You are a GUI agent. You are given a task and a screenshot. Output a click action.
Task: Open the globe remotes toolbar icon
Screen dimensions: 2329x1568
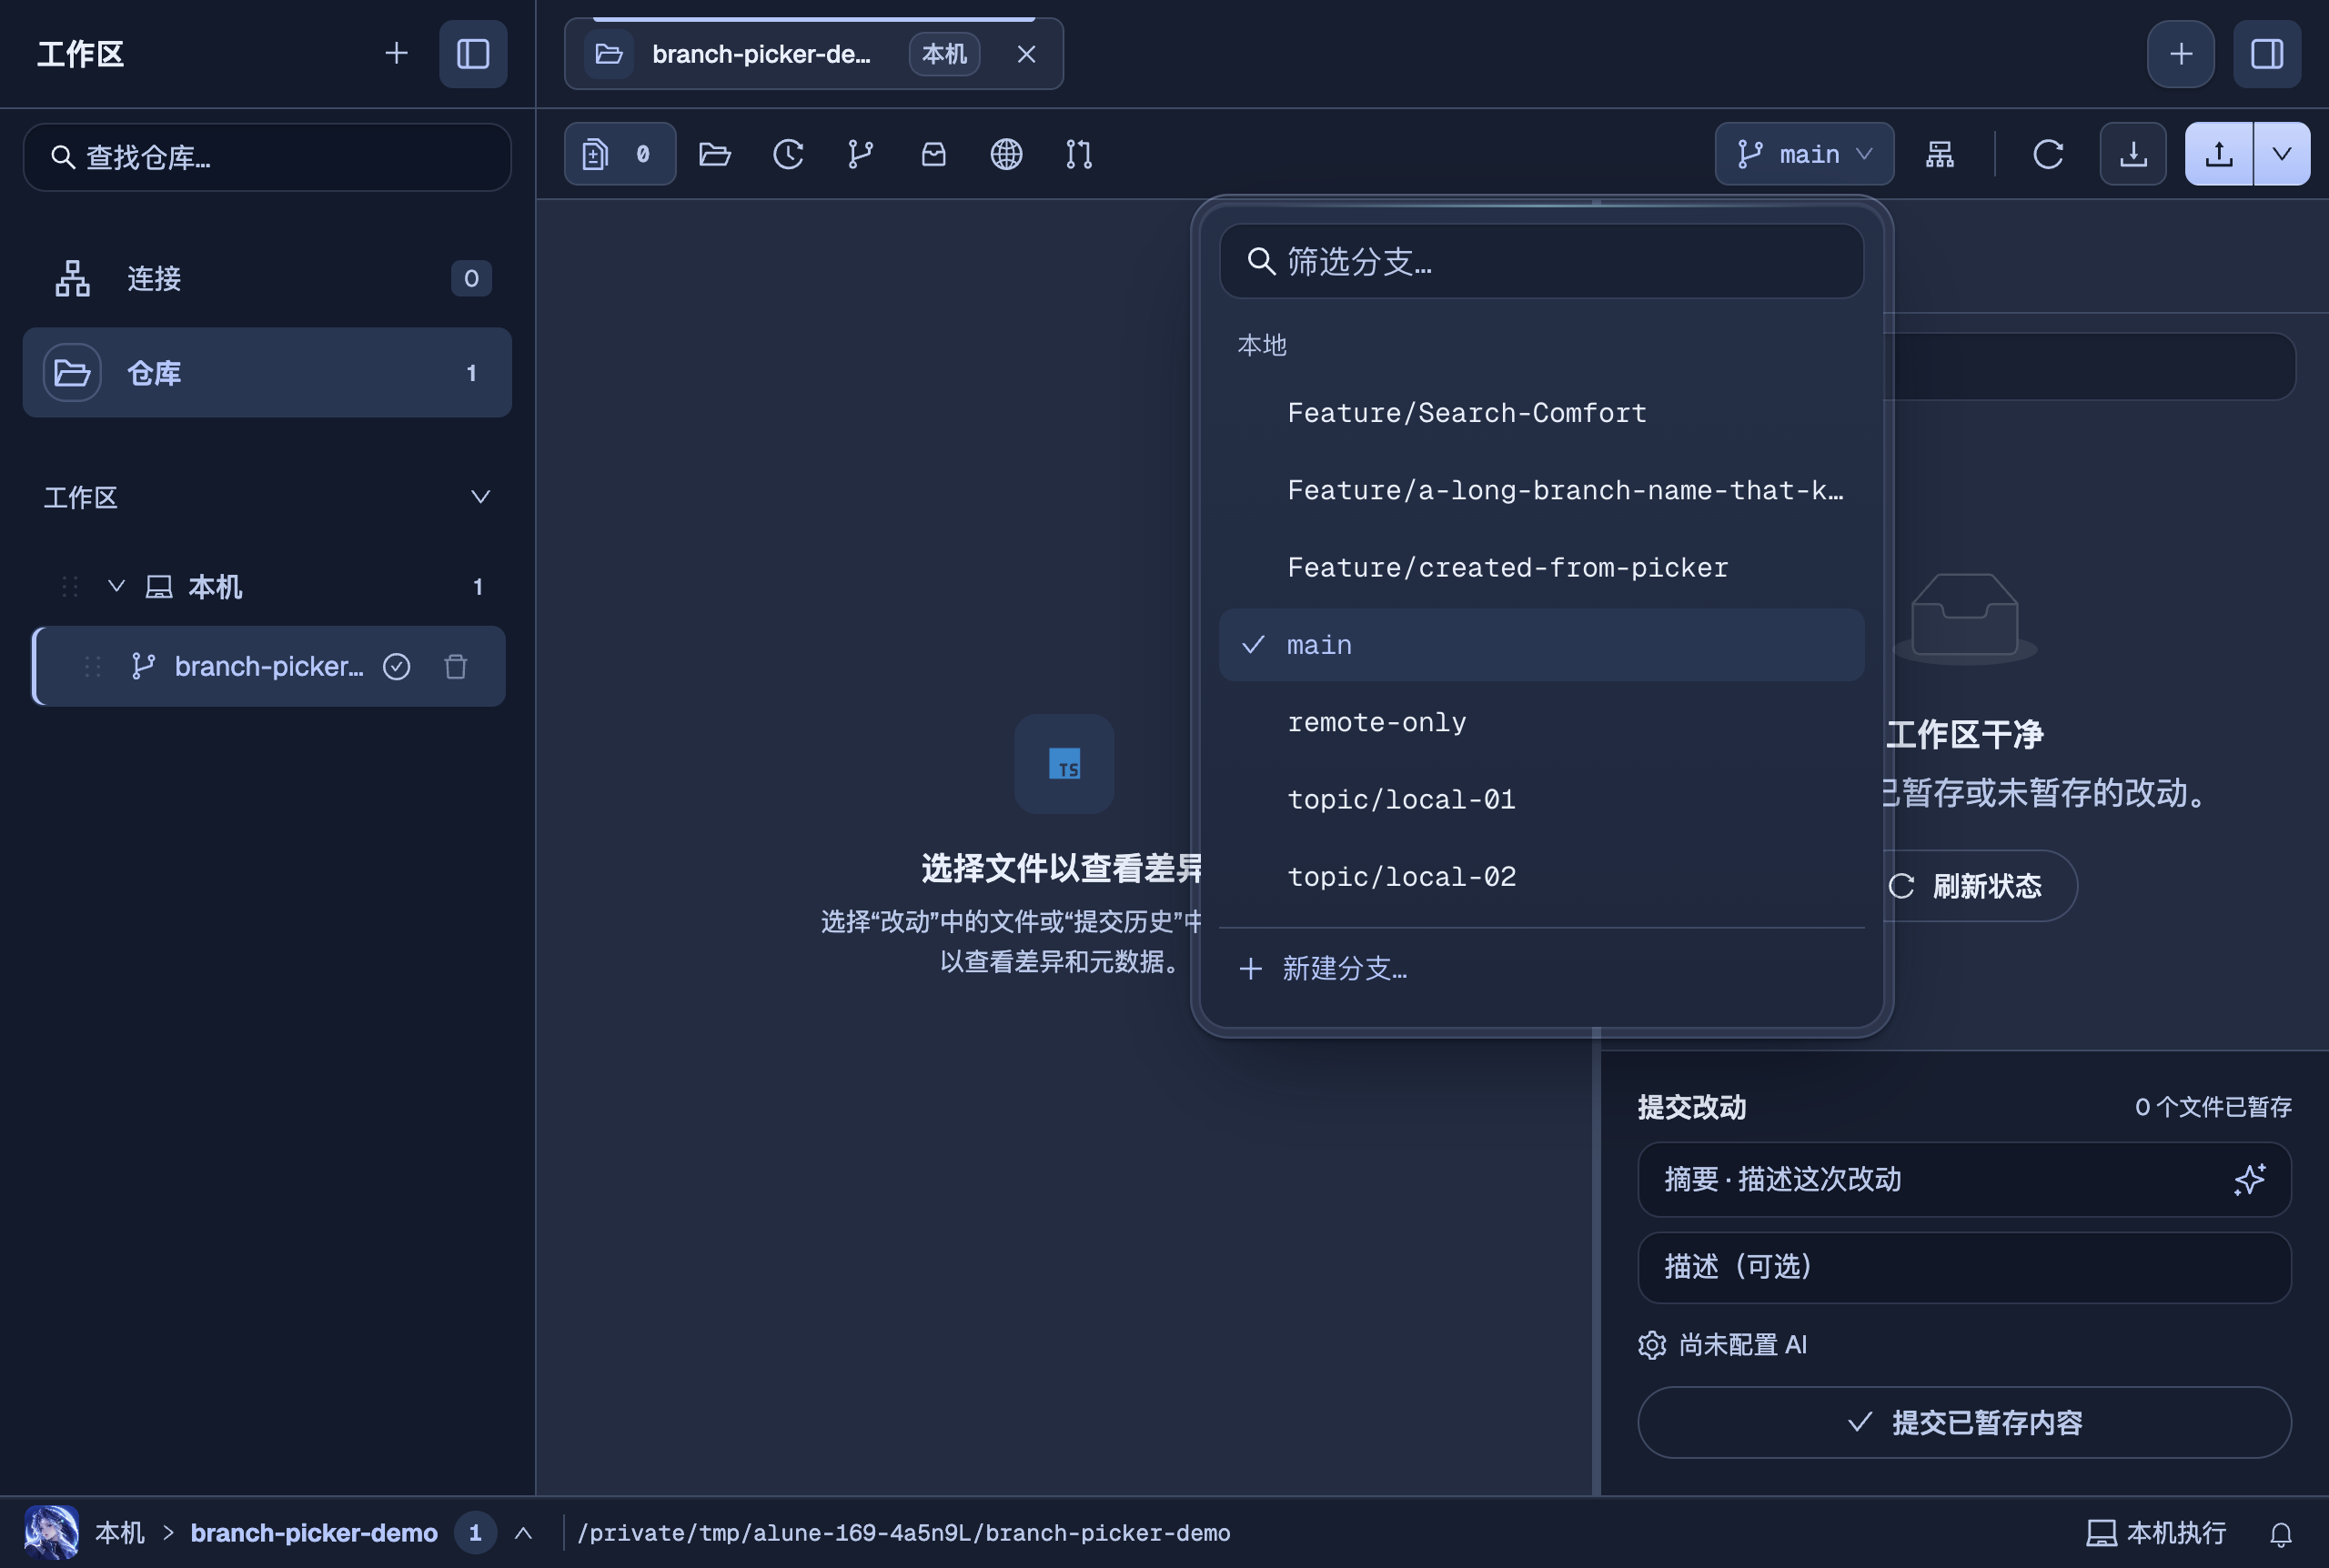click(1006, 154)
